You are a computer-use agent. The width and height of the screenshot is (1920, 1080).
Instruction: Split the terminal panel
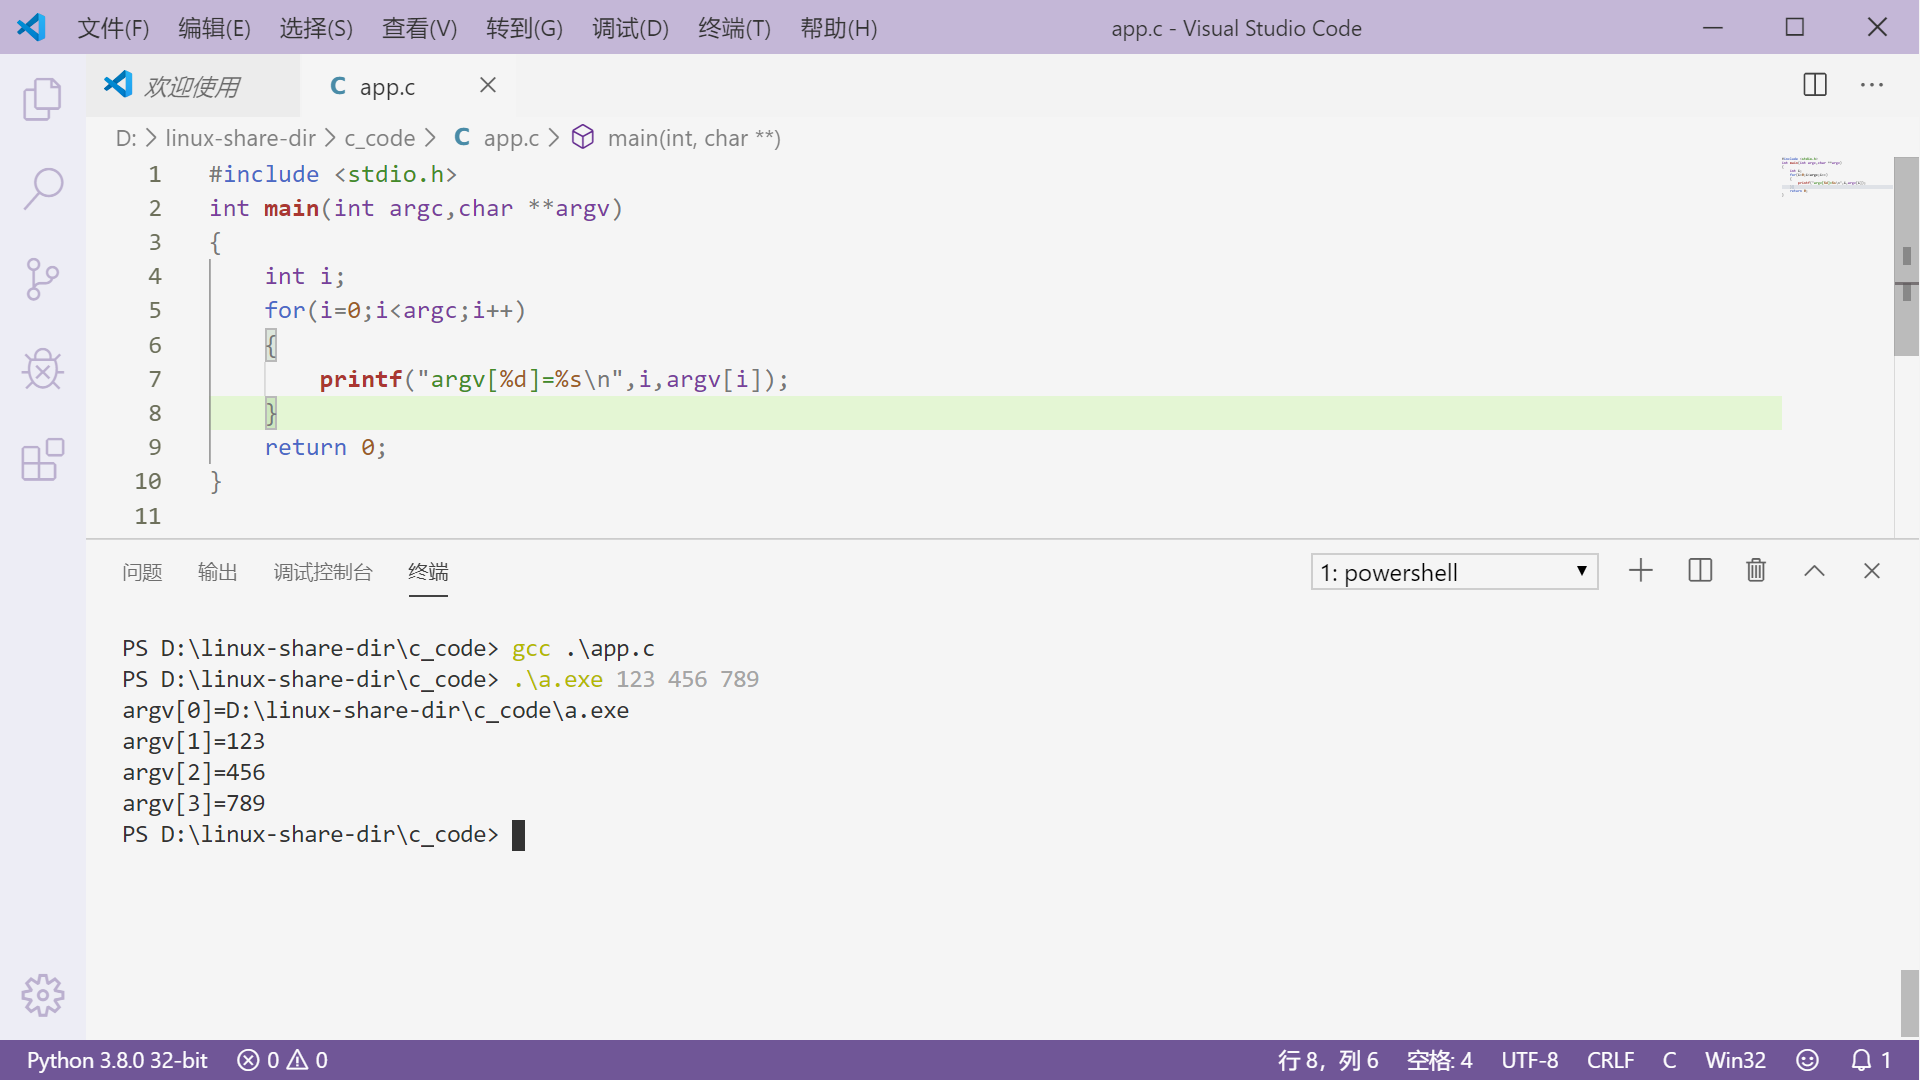1700,571
